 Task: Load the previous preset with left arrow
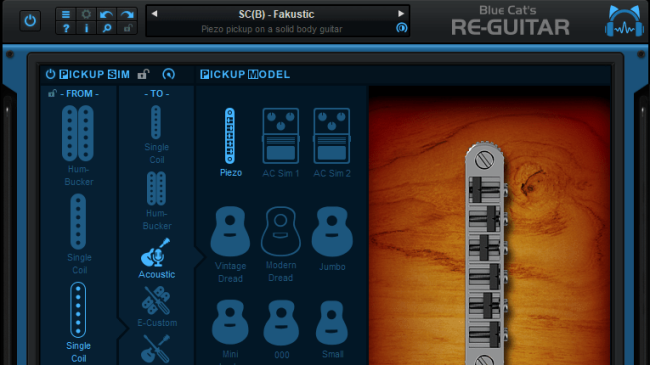(x=154, y=14)
